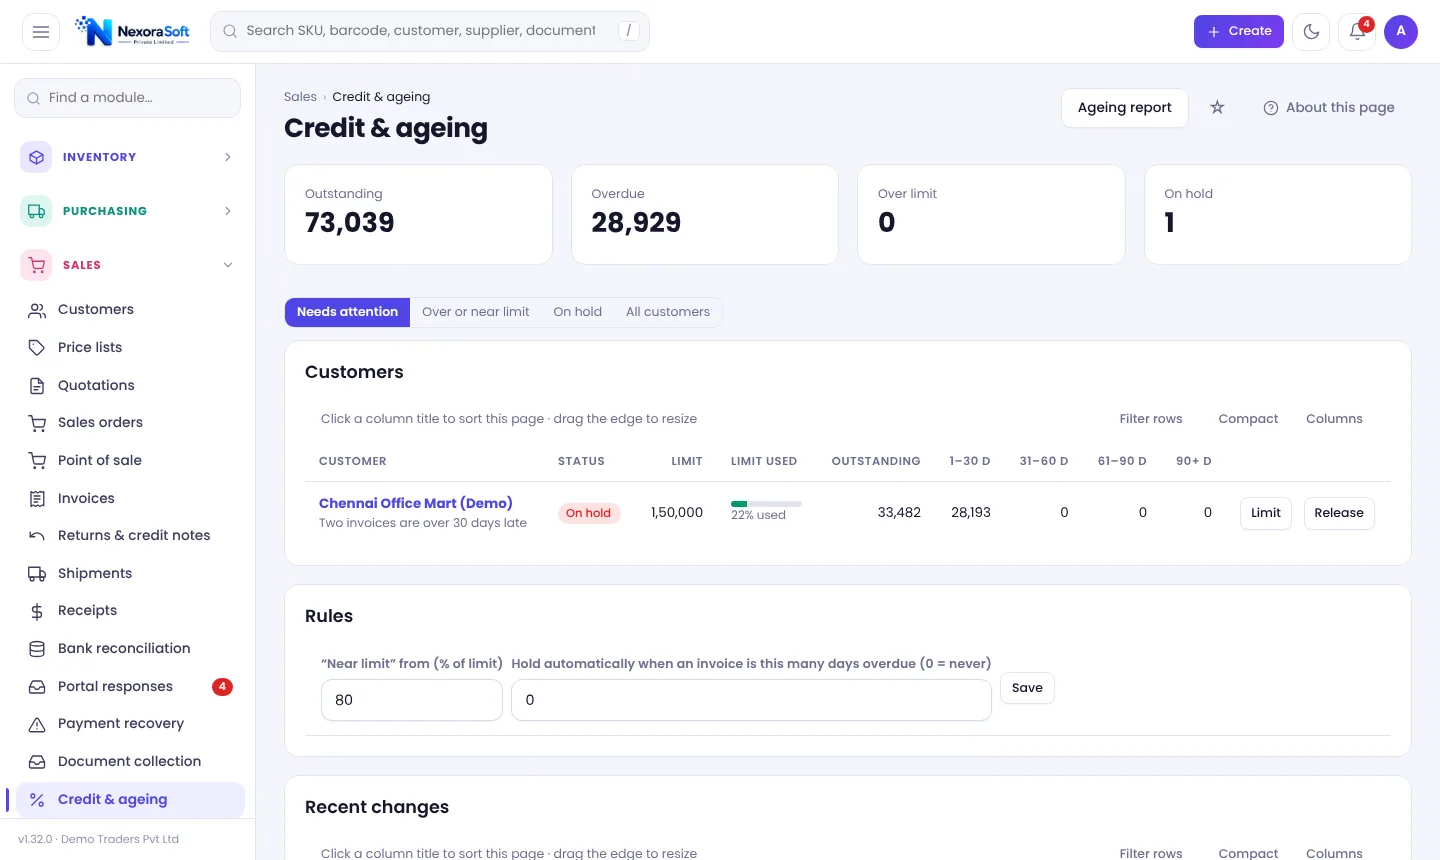This screenshot has width=1440, height=860.
Task: Click the 22% used limit bar
Action: (766, 504)
